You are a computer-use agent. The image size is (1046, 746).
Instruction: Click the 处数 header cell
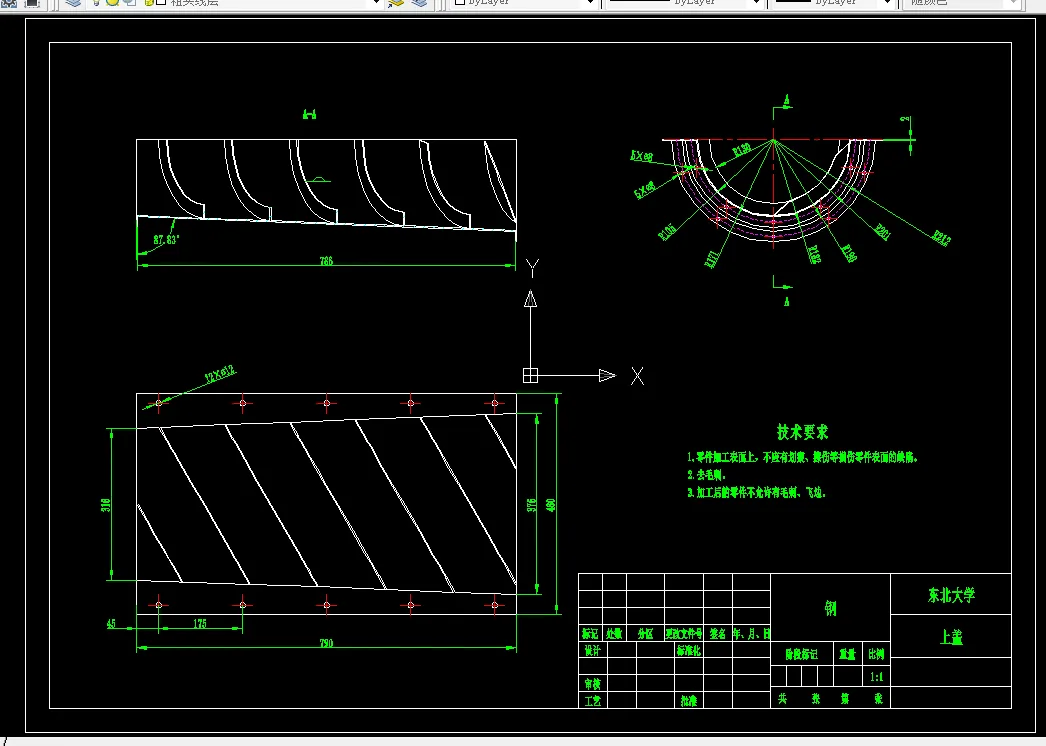(614, 633)
